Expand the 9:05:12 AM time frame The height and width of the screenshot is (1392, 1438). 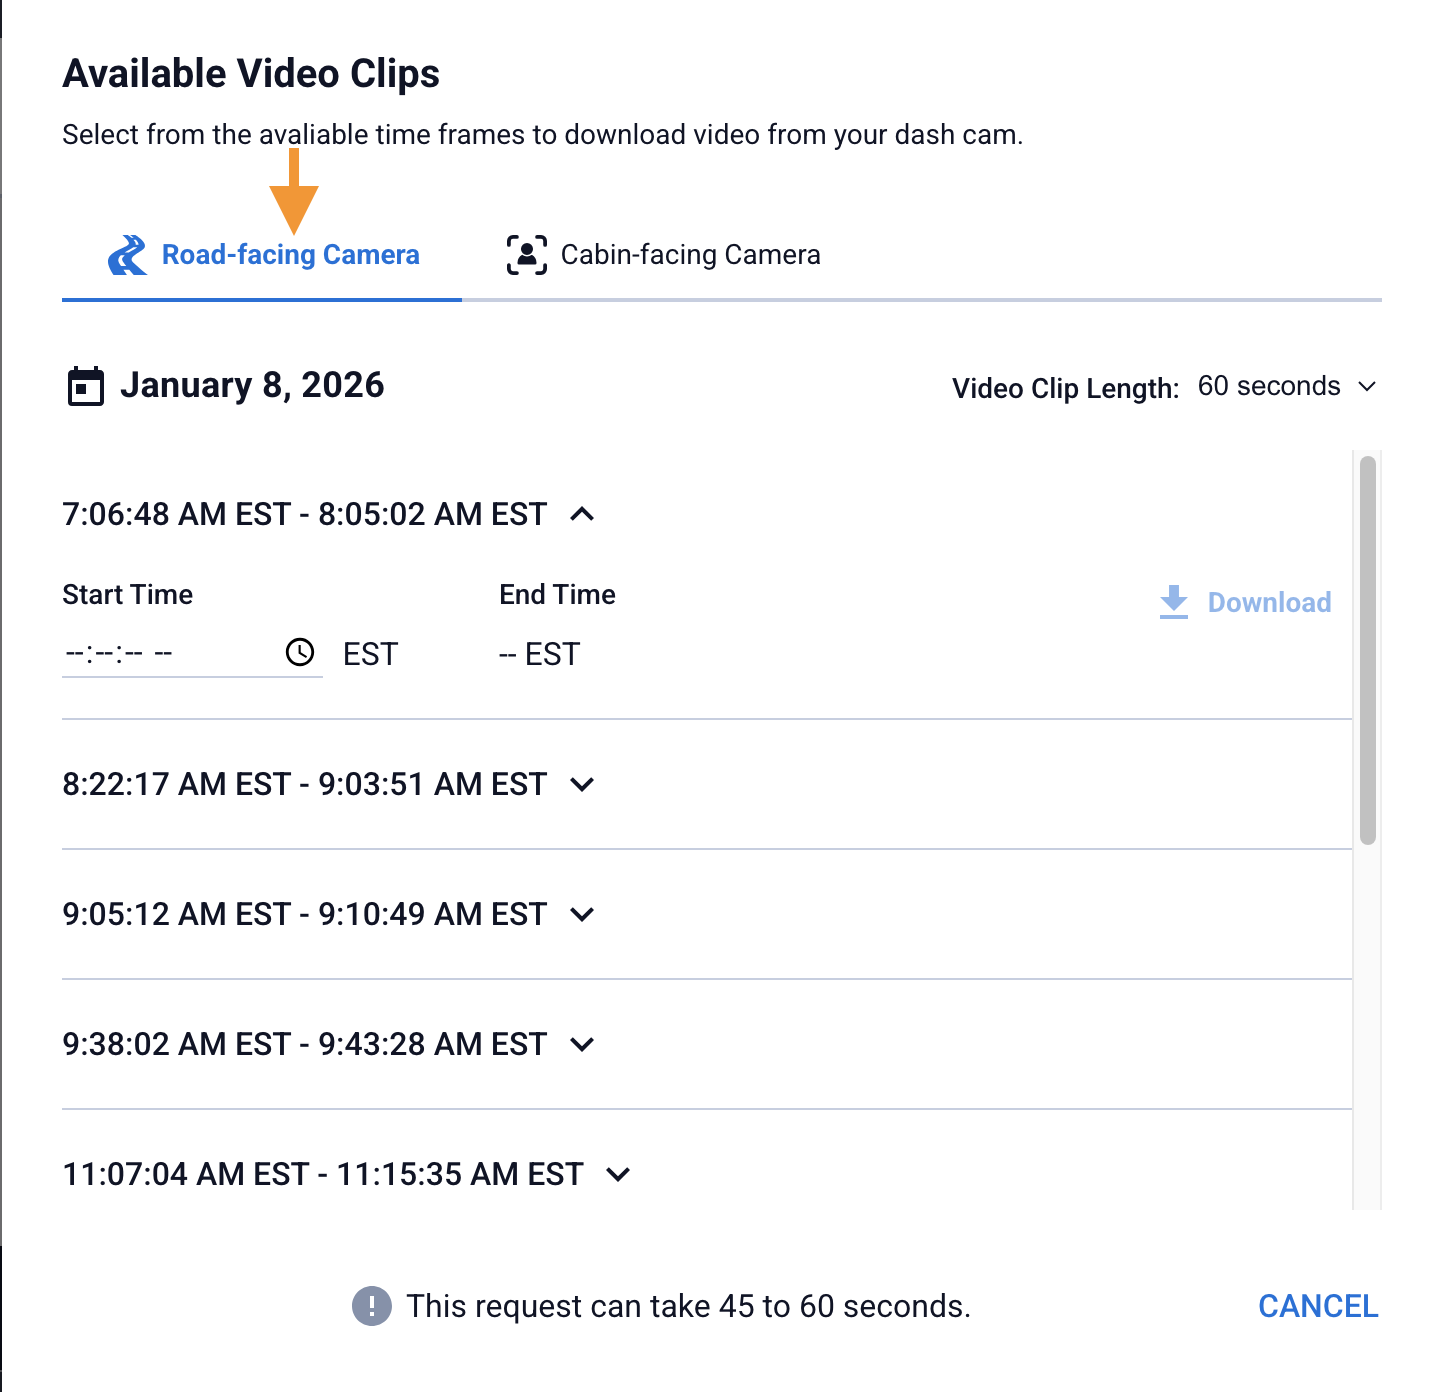tap(582, 914)
